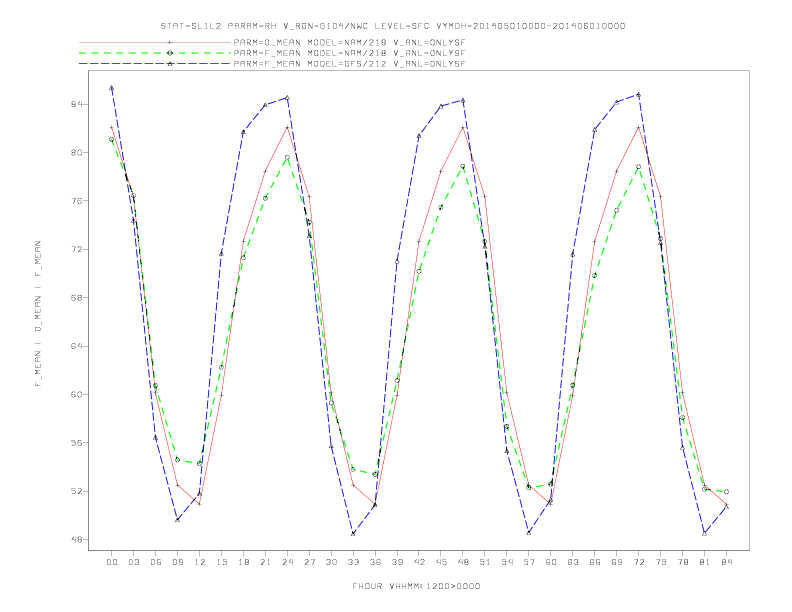Click forecast hour label 75 on x-axis
Screen dimensions: 792x612
pos(661,562)
